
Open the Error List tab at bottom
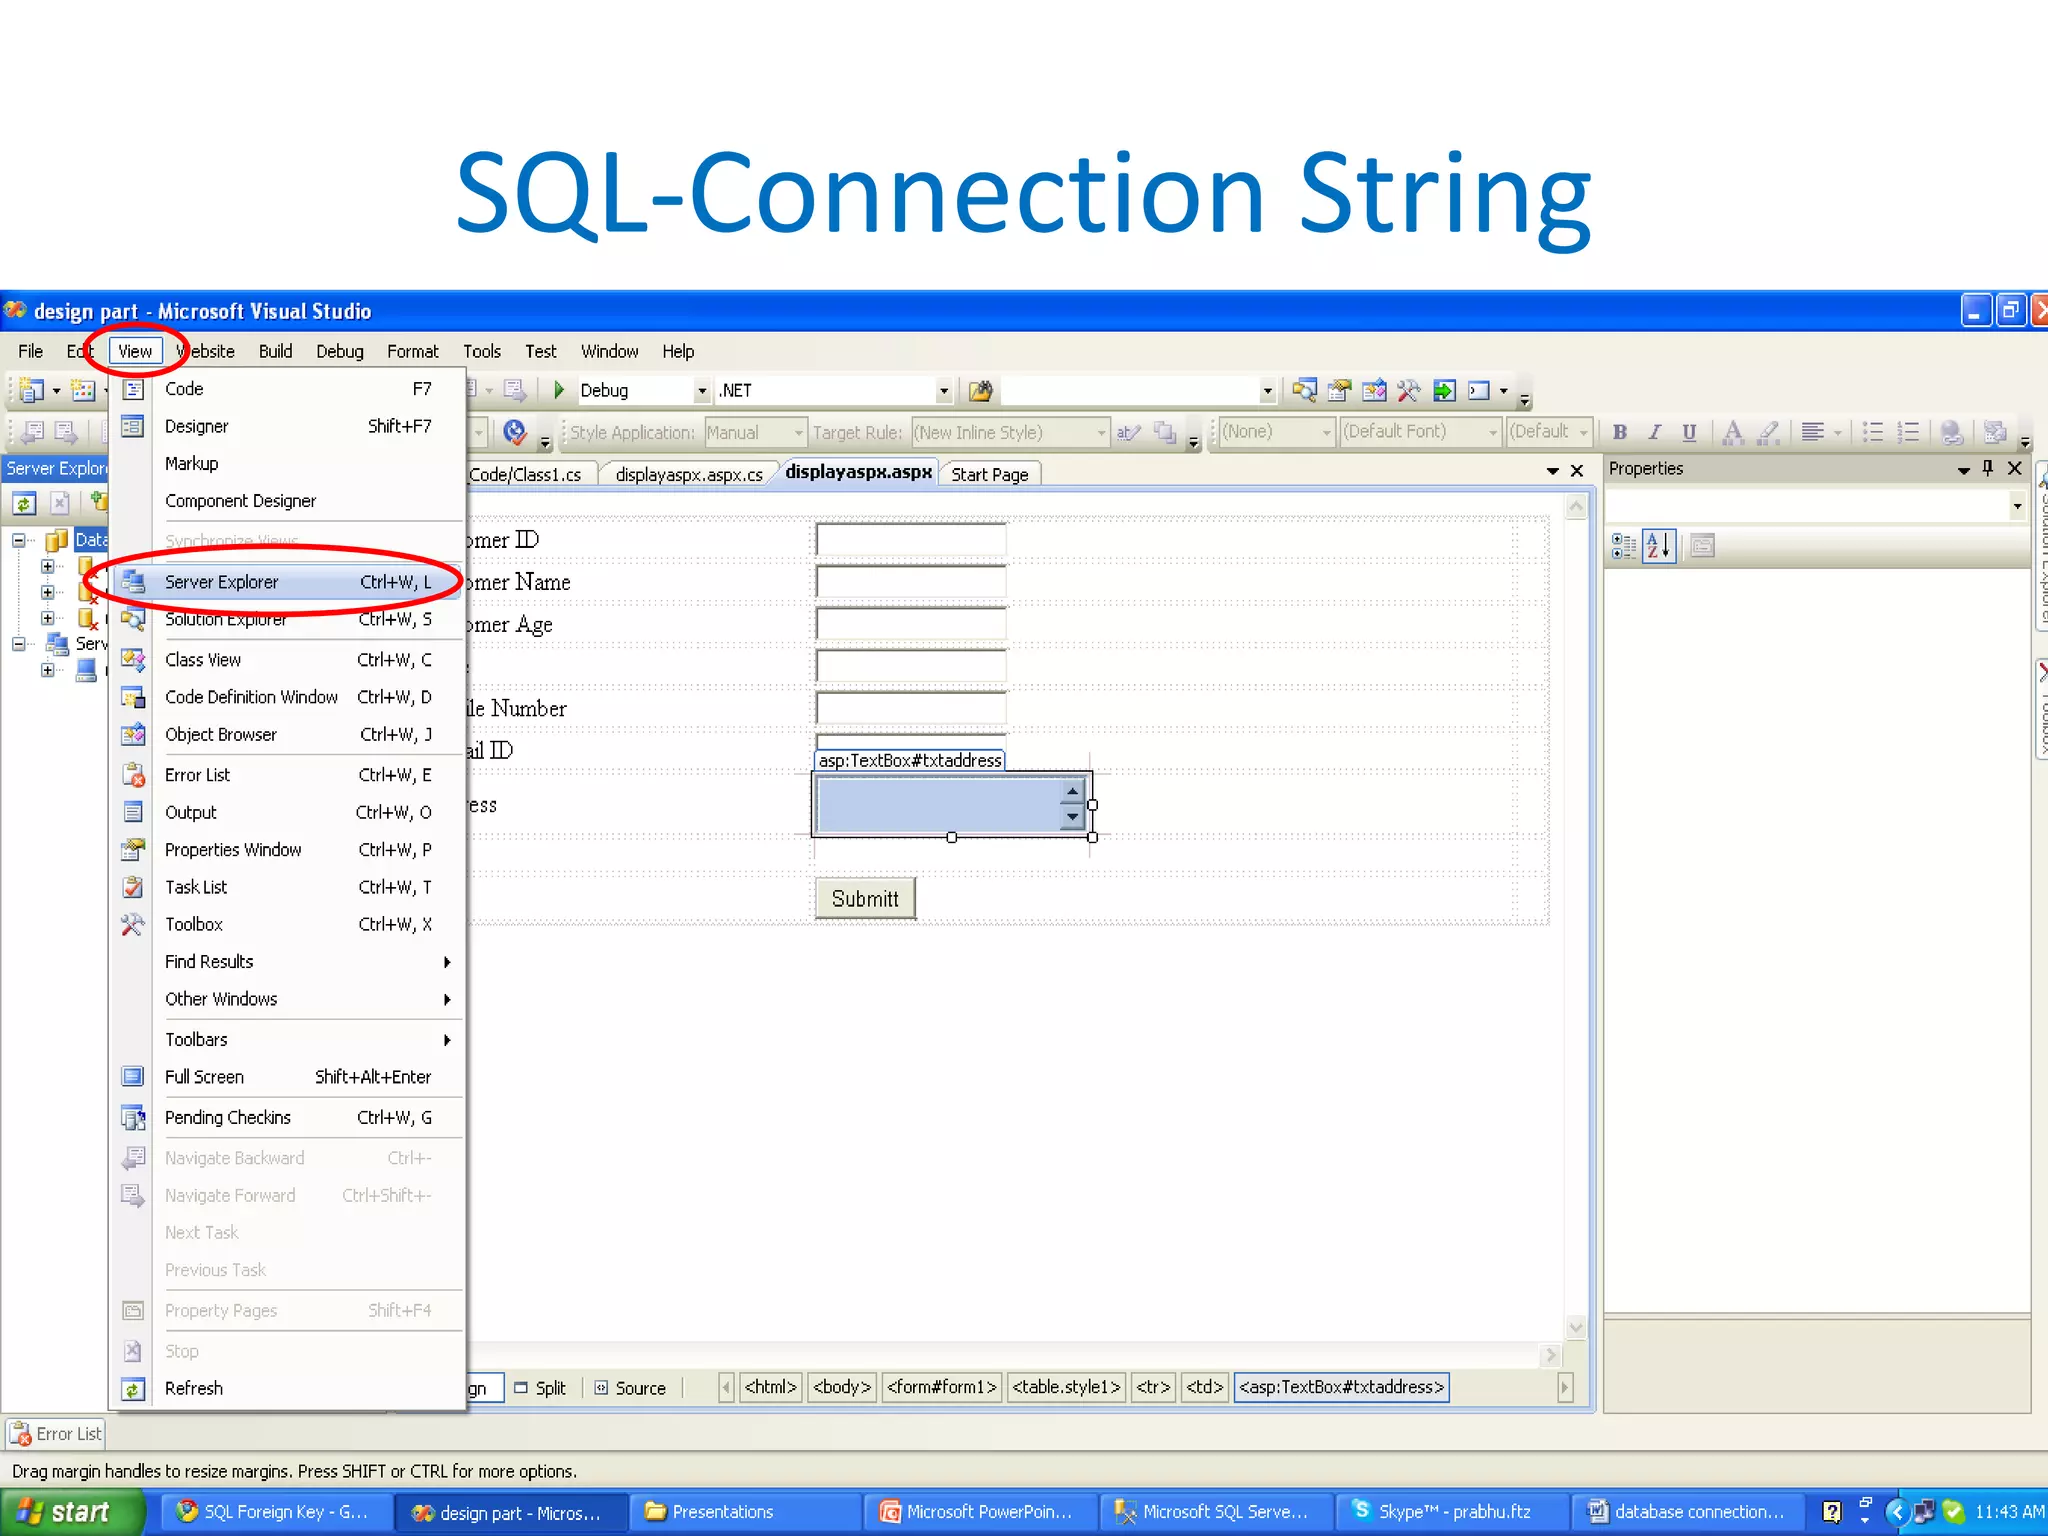coord(56,1434)
